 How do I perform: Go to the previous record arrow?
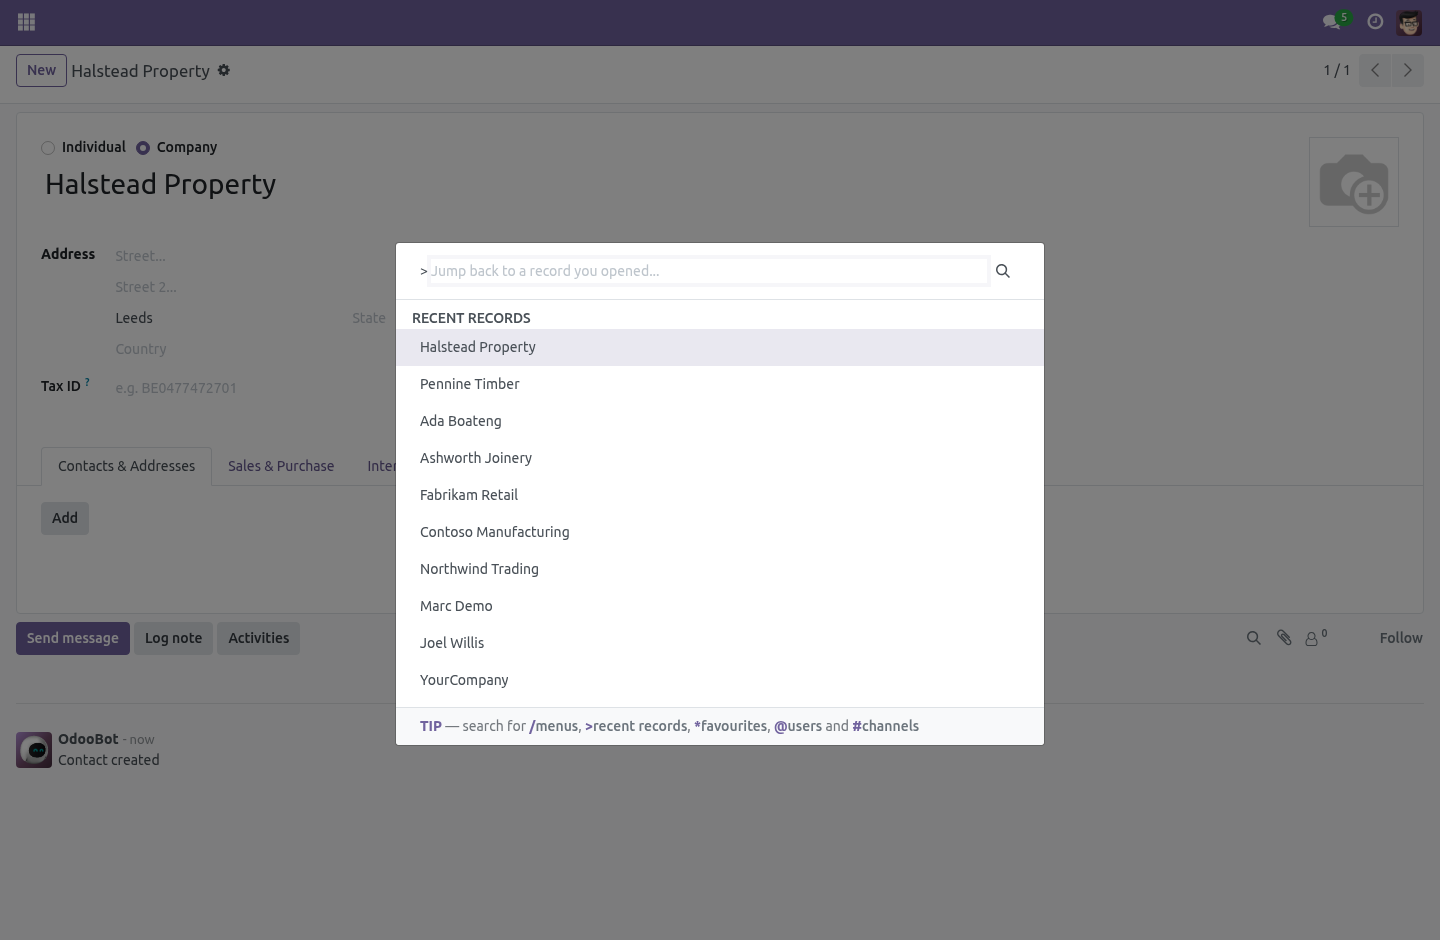[x=1375, y=70]
